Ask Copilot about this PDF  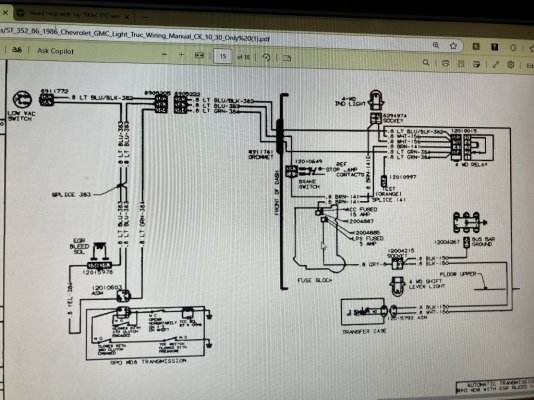pos(55,51)
